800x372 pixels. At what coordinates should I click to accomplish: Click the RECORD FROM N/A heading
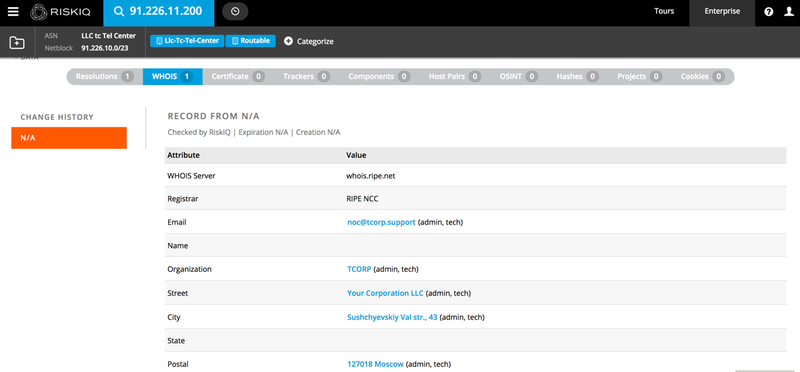coord(213,116)
